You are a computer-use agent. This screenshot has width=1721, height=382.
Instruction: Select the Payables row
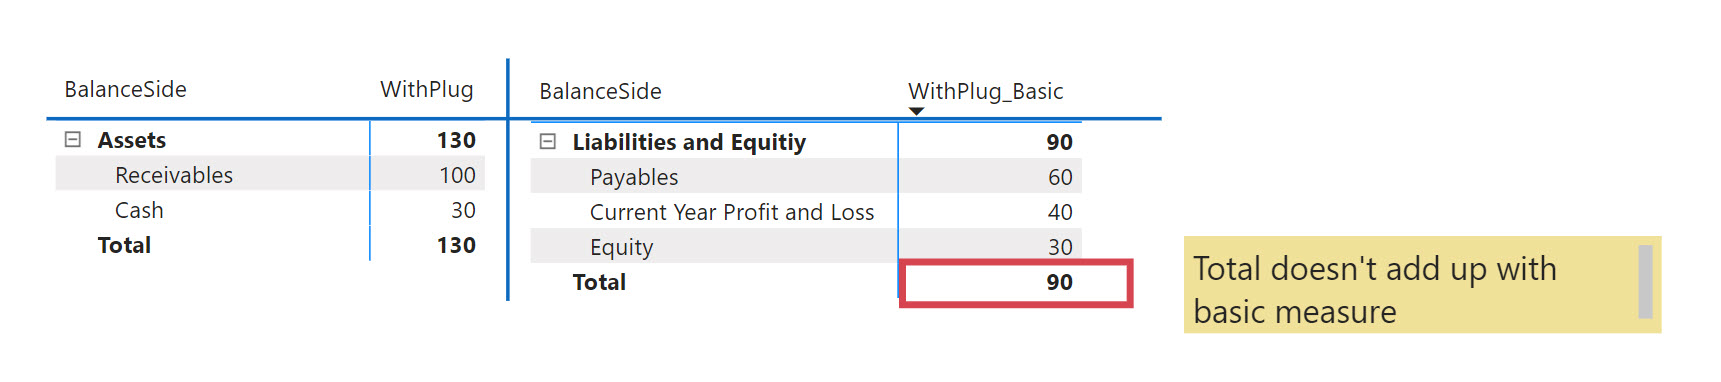point(806,177)
